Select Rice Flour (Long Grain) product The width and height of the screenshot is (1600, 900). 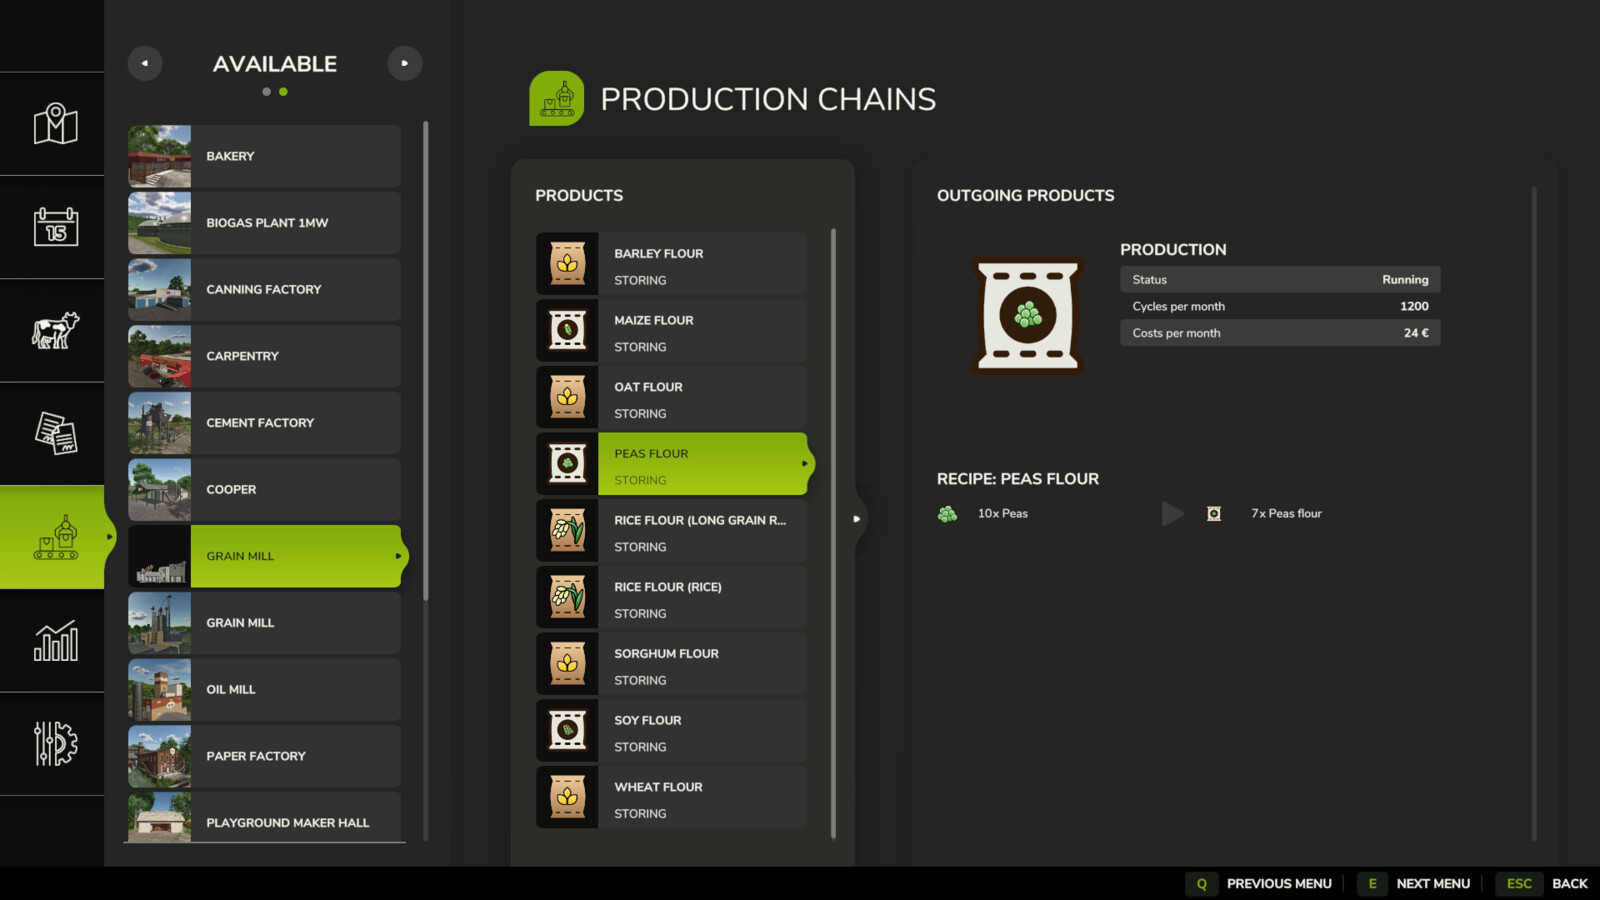pyautogui.click(x=701, y=531)
